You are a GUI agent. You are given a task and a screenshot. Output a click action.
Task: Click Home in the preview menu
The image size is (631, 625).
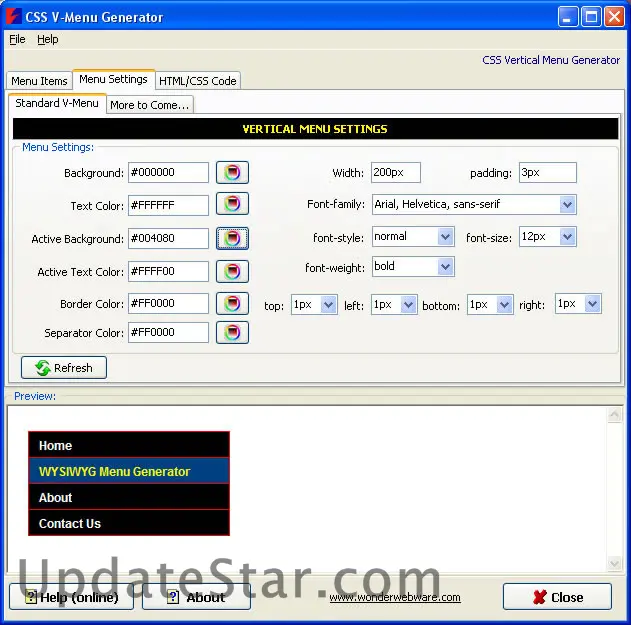click(x=129, y=445)
